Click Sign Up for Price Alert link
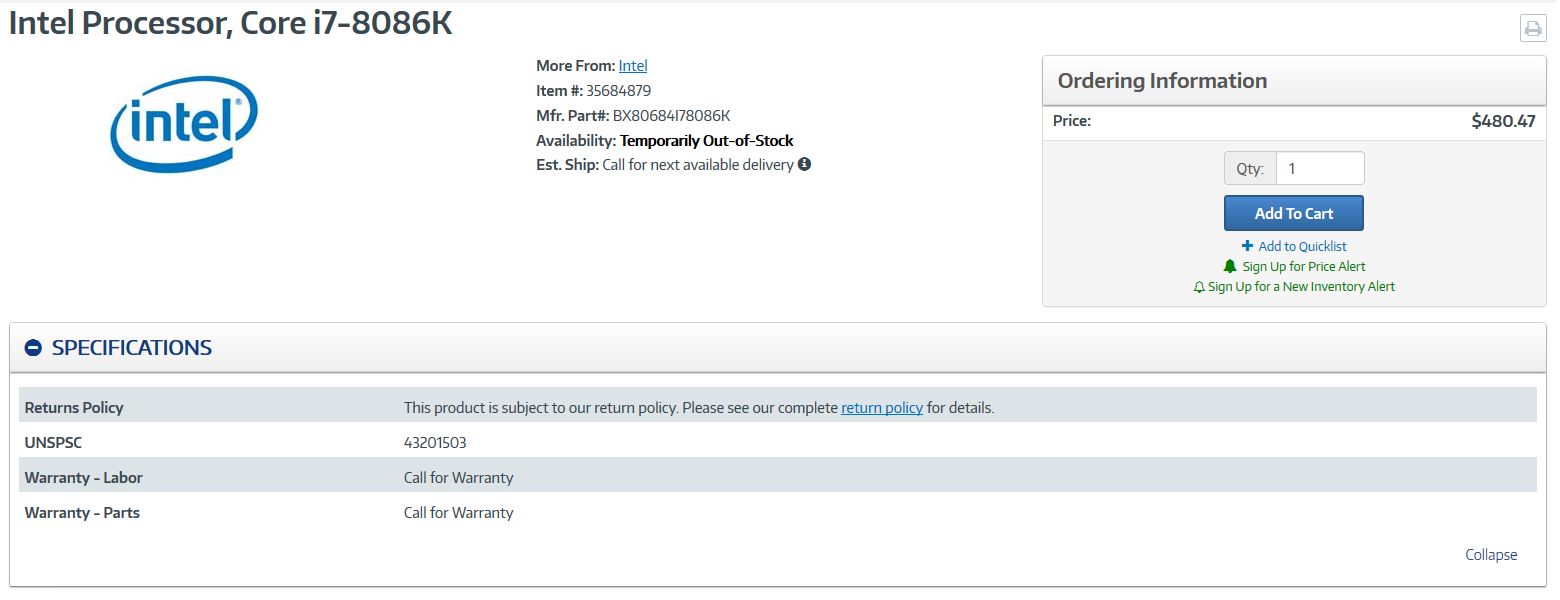This screenshot has height=600, width=1560. [1303, 266]
